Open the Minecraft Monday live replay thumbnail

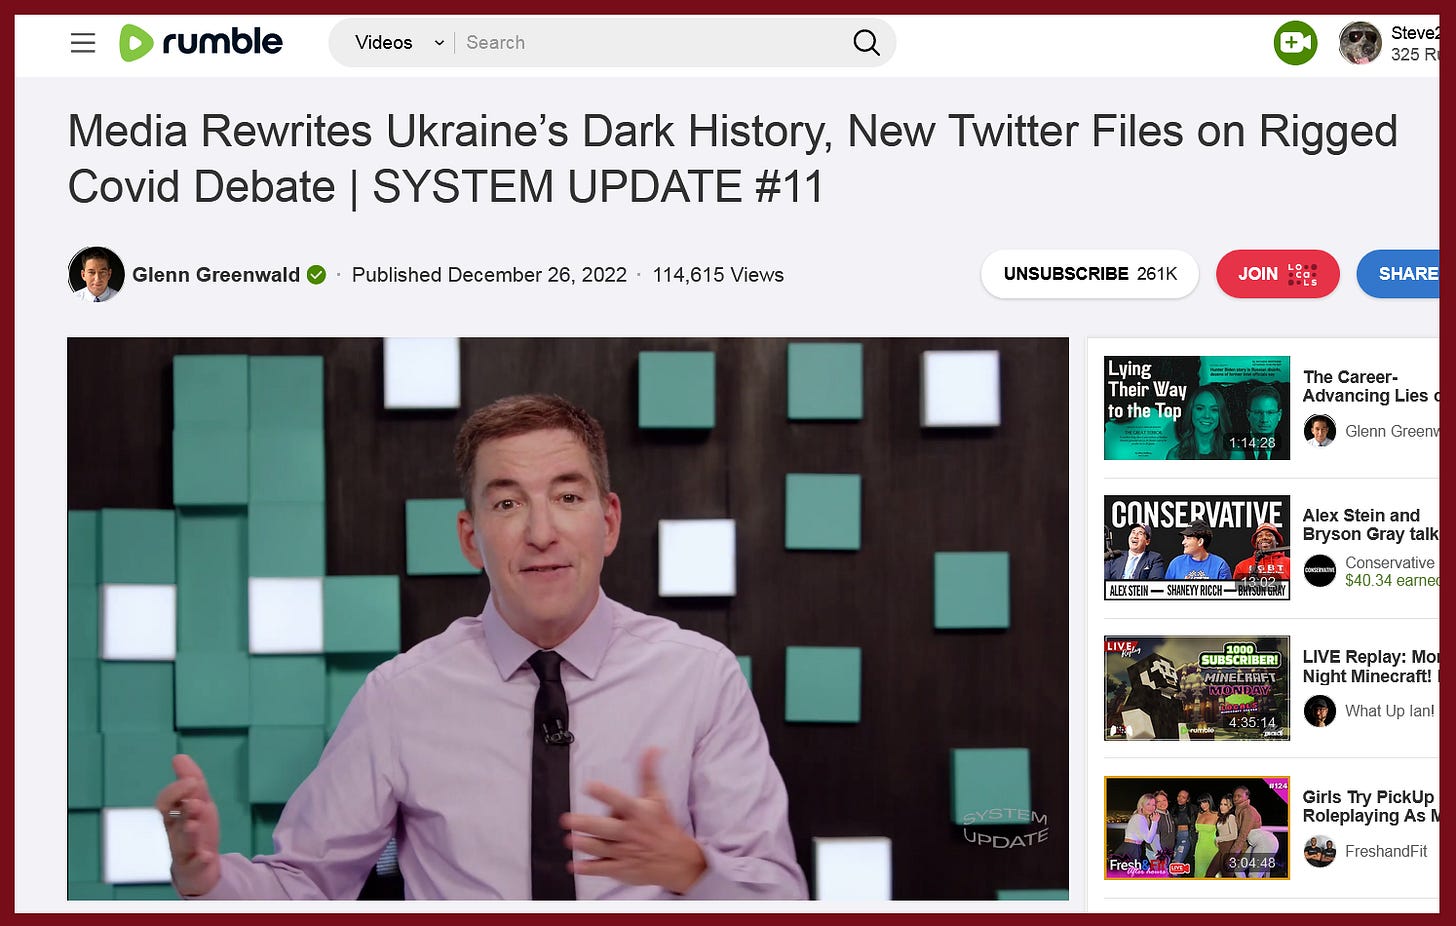pos(1197,688)
